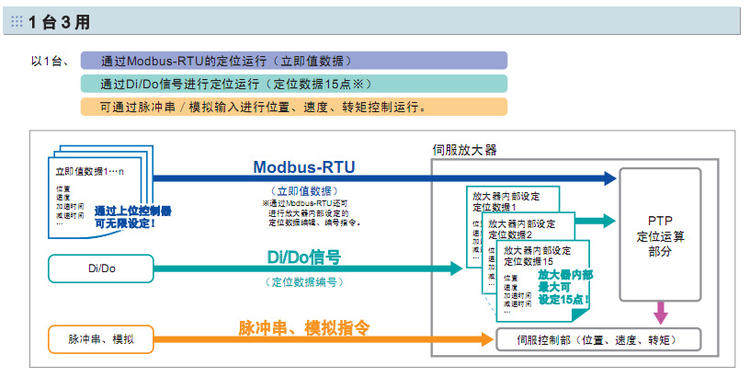Select the orange 脉冲串/模拟输入 control bar

[294, 107]
